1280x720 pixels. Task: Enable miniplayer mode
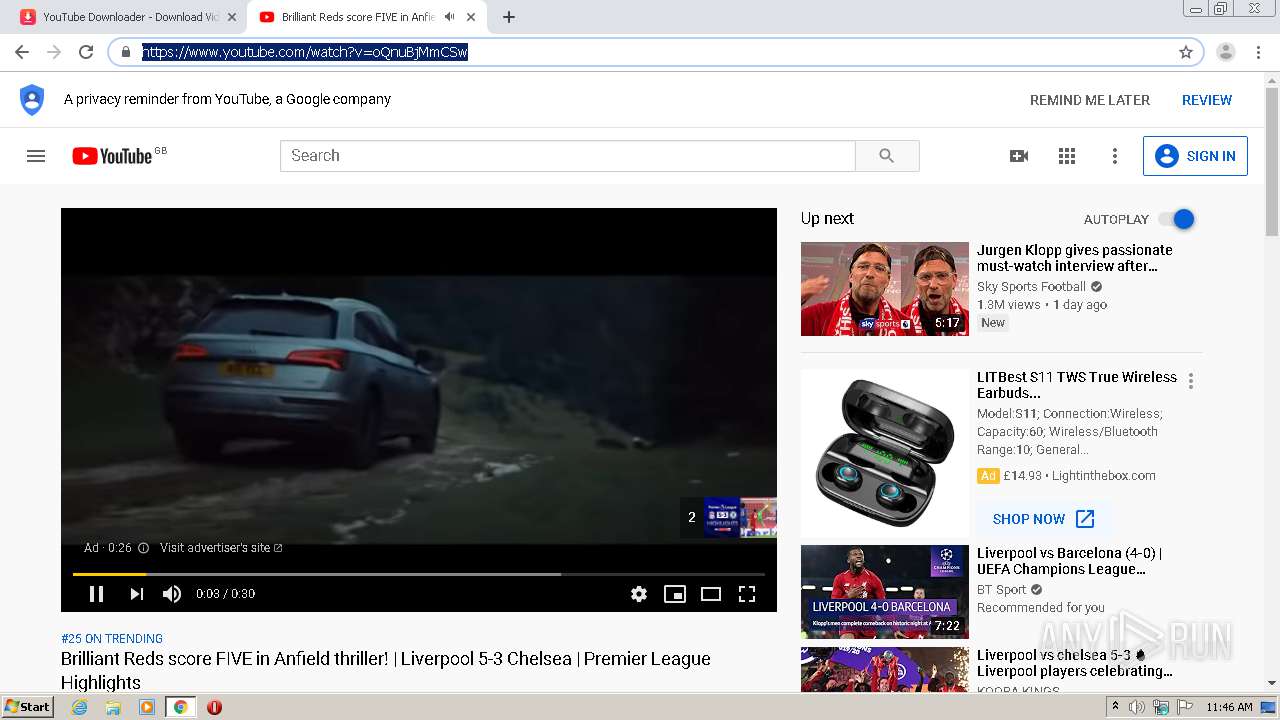(675, 594)
